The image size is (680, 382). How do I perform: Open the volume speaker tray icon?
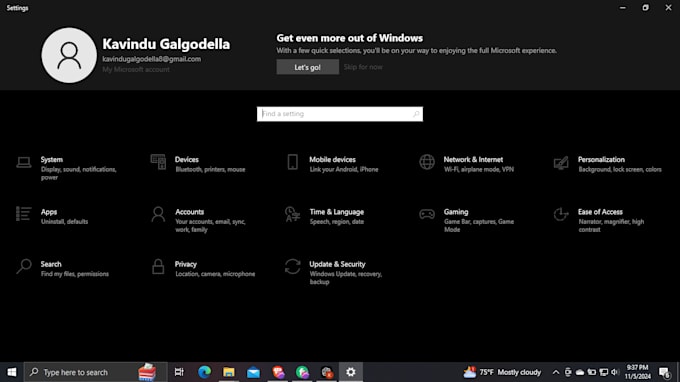(x=615, y=372)
